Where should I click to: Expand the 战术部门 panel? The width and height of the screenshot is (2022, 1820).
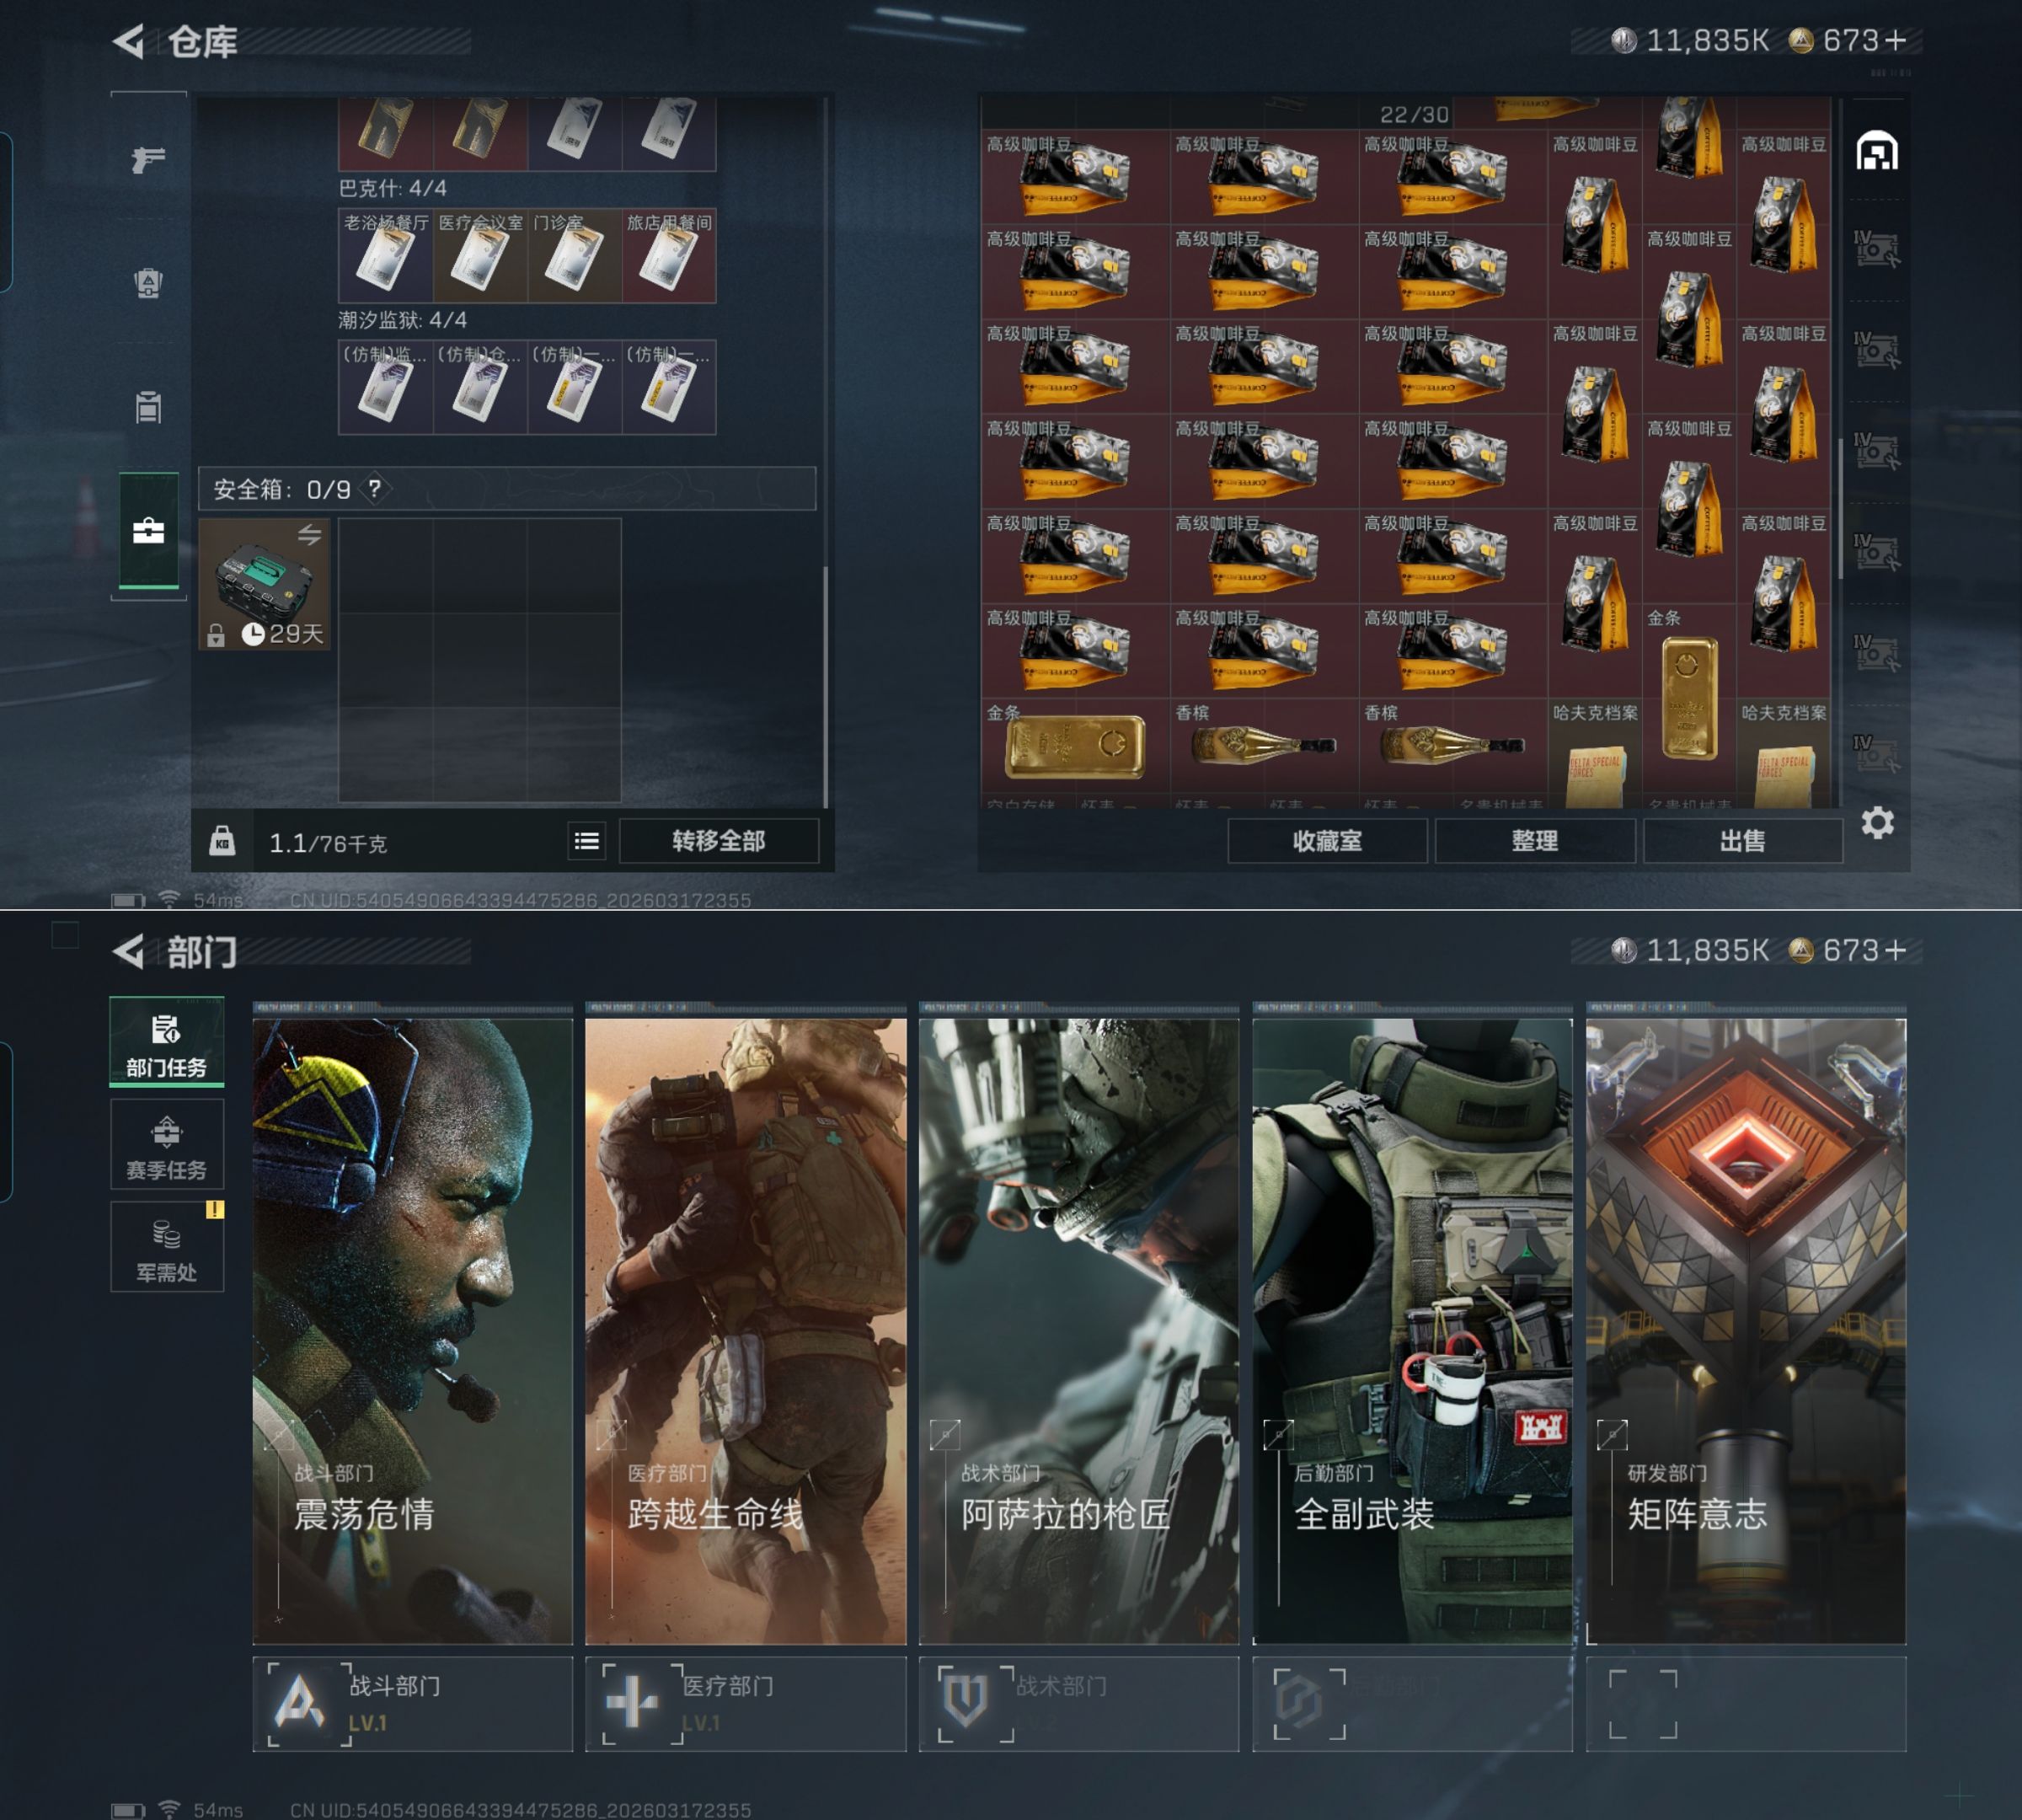(x=1078, y=1704)
